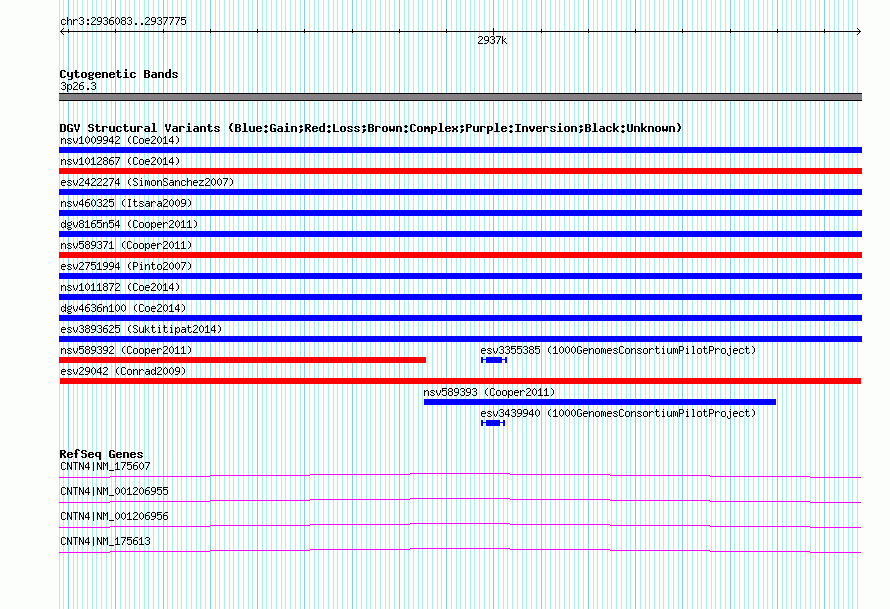The height and width of the screenshot is (609, 890).
Task: Open variant label nsv1012867 (Coe2014)
Action: (120, 161)
